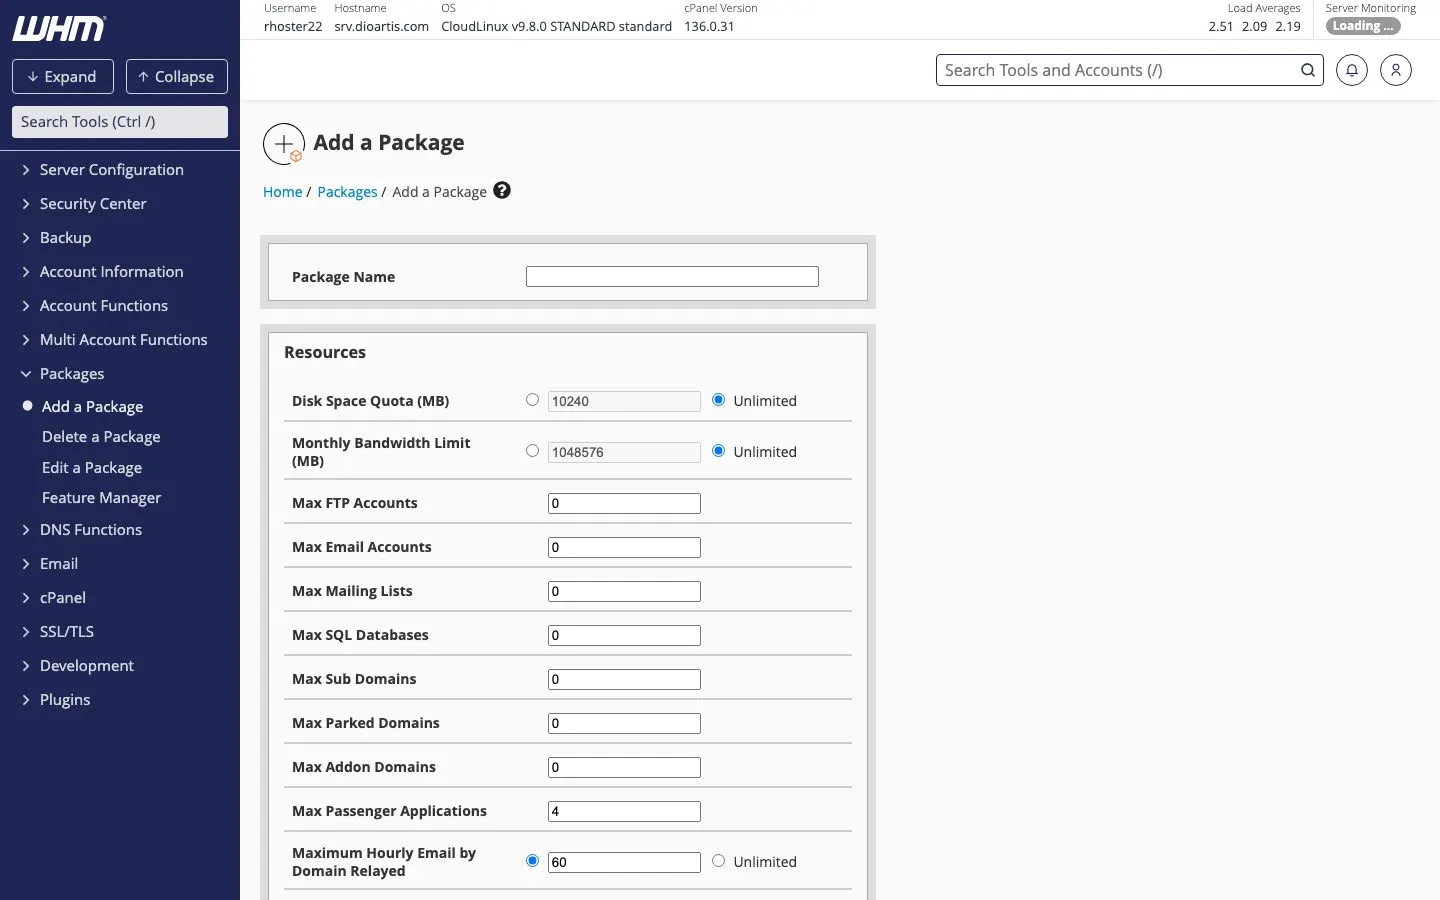1440x900 pixels.
Task: Expand Multi Account Functions menu
Action: [x=123, y=340]
